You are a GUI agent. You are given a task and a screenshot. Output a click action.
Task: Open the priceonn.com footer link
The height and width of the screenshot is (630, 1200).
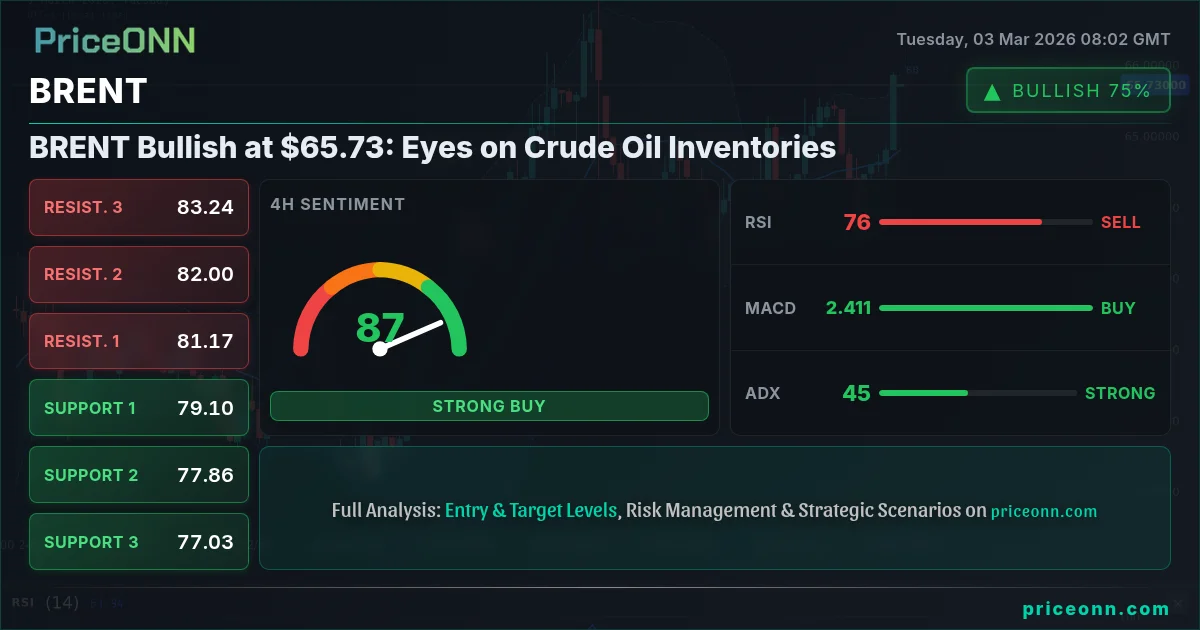tap(1096, 609)
